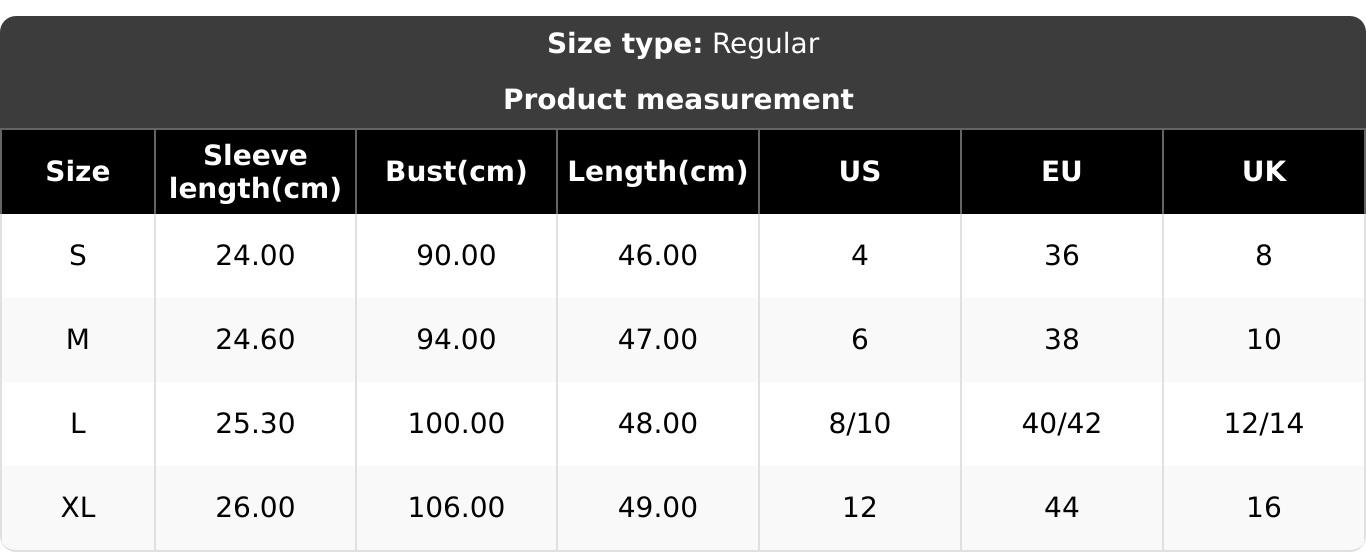Image resolution: width=1366 pixels, height=552 pixels.
Task: Select the 8/10 US size cell
Action: pyautogui.click(x=859, y=424)
